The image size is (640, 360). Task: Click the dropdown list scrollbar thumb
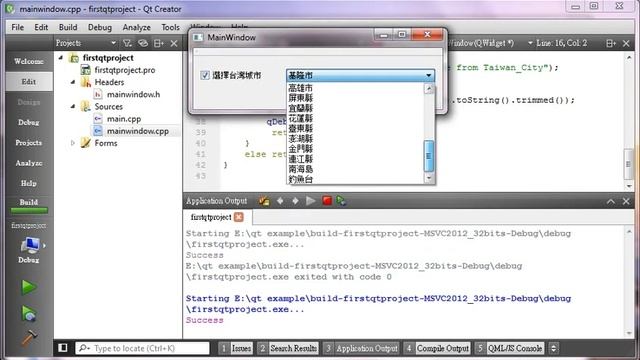point(429,156)
